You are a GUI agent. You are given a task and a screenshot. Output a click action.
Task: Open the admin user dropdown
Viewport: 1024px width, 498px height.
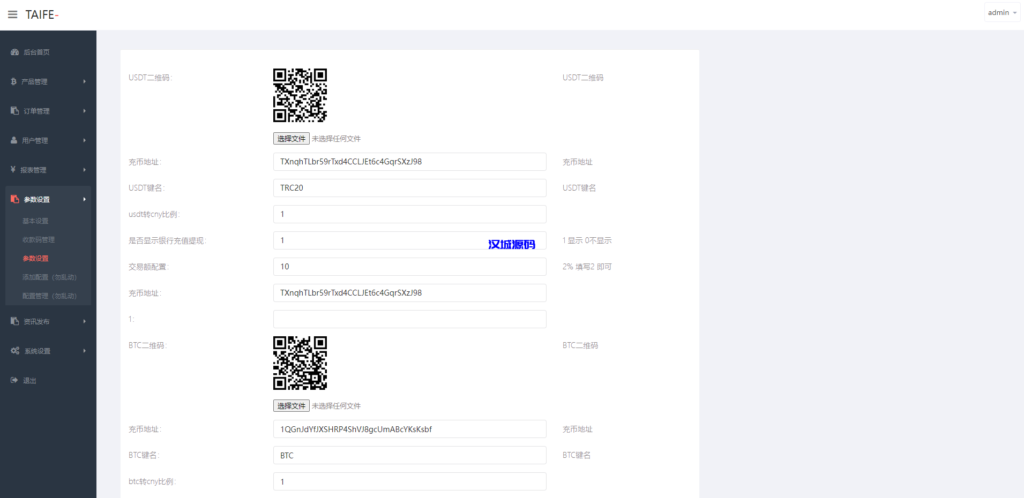click(999, 13)
